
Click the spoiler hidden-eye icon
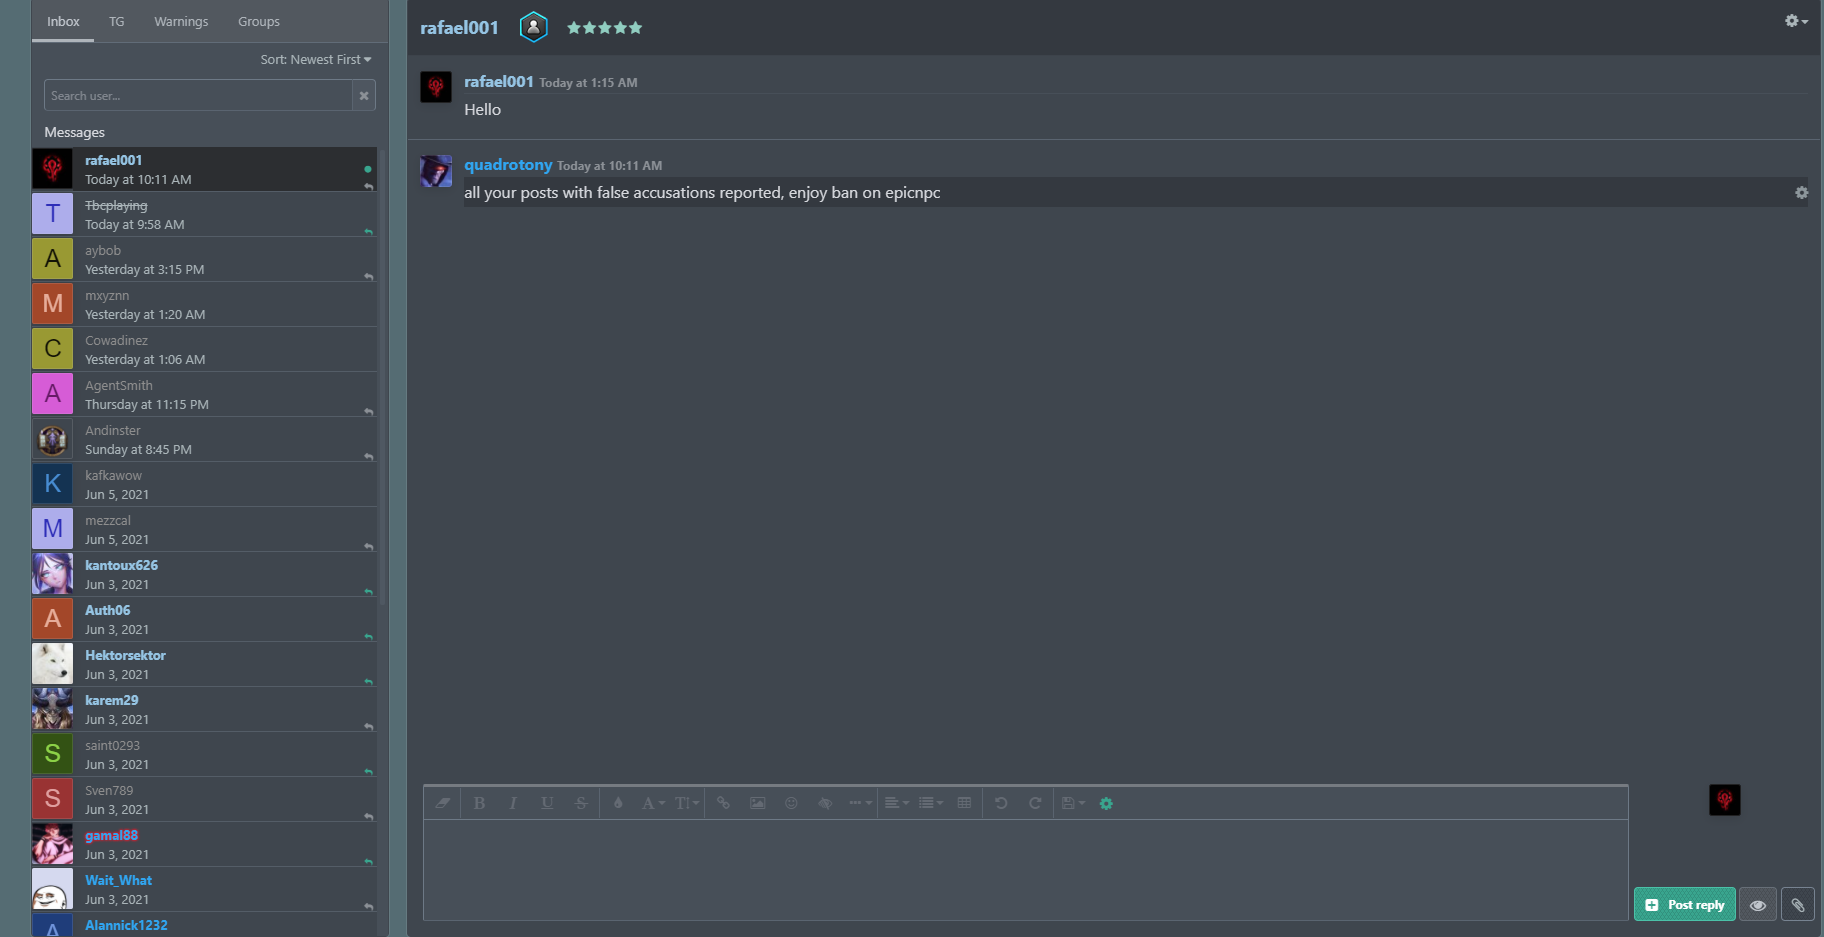(x=825, y=803)
